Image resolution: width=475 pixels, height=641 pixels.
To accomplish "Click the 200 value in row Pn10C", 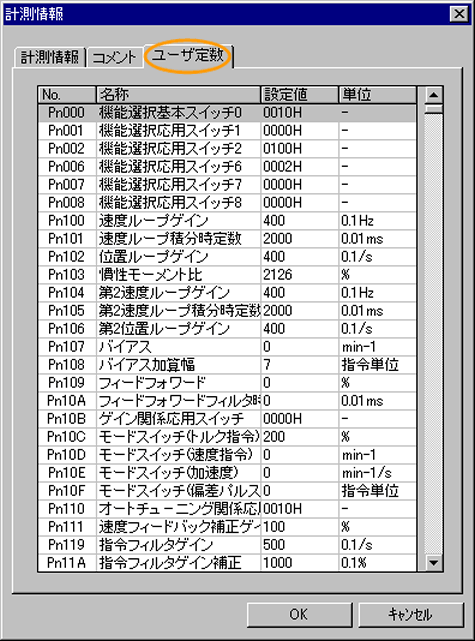I will (300, 437).
